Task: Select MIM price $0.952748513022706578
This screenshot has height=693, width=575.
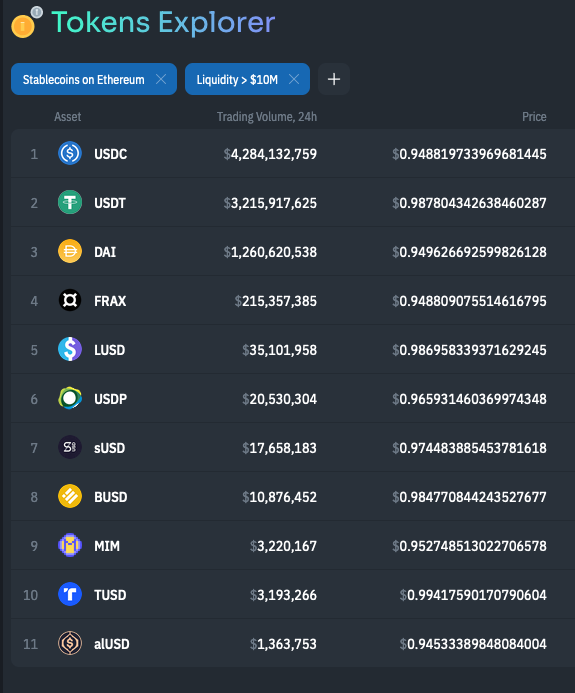Action: 469,546
